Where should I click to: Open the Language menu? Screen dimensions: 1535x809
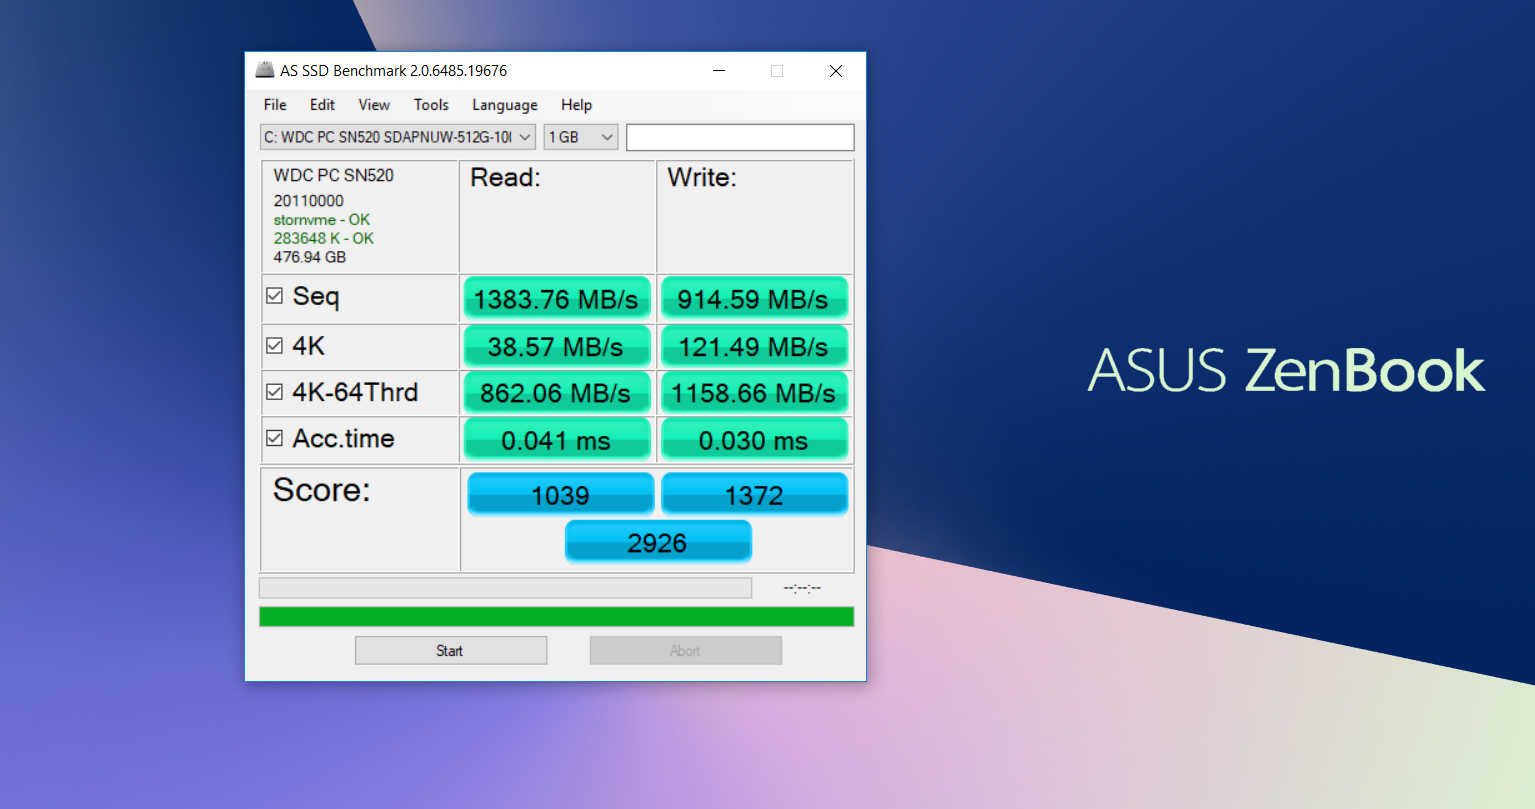[505, 105]
